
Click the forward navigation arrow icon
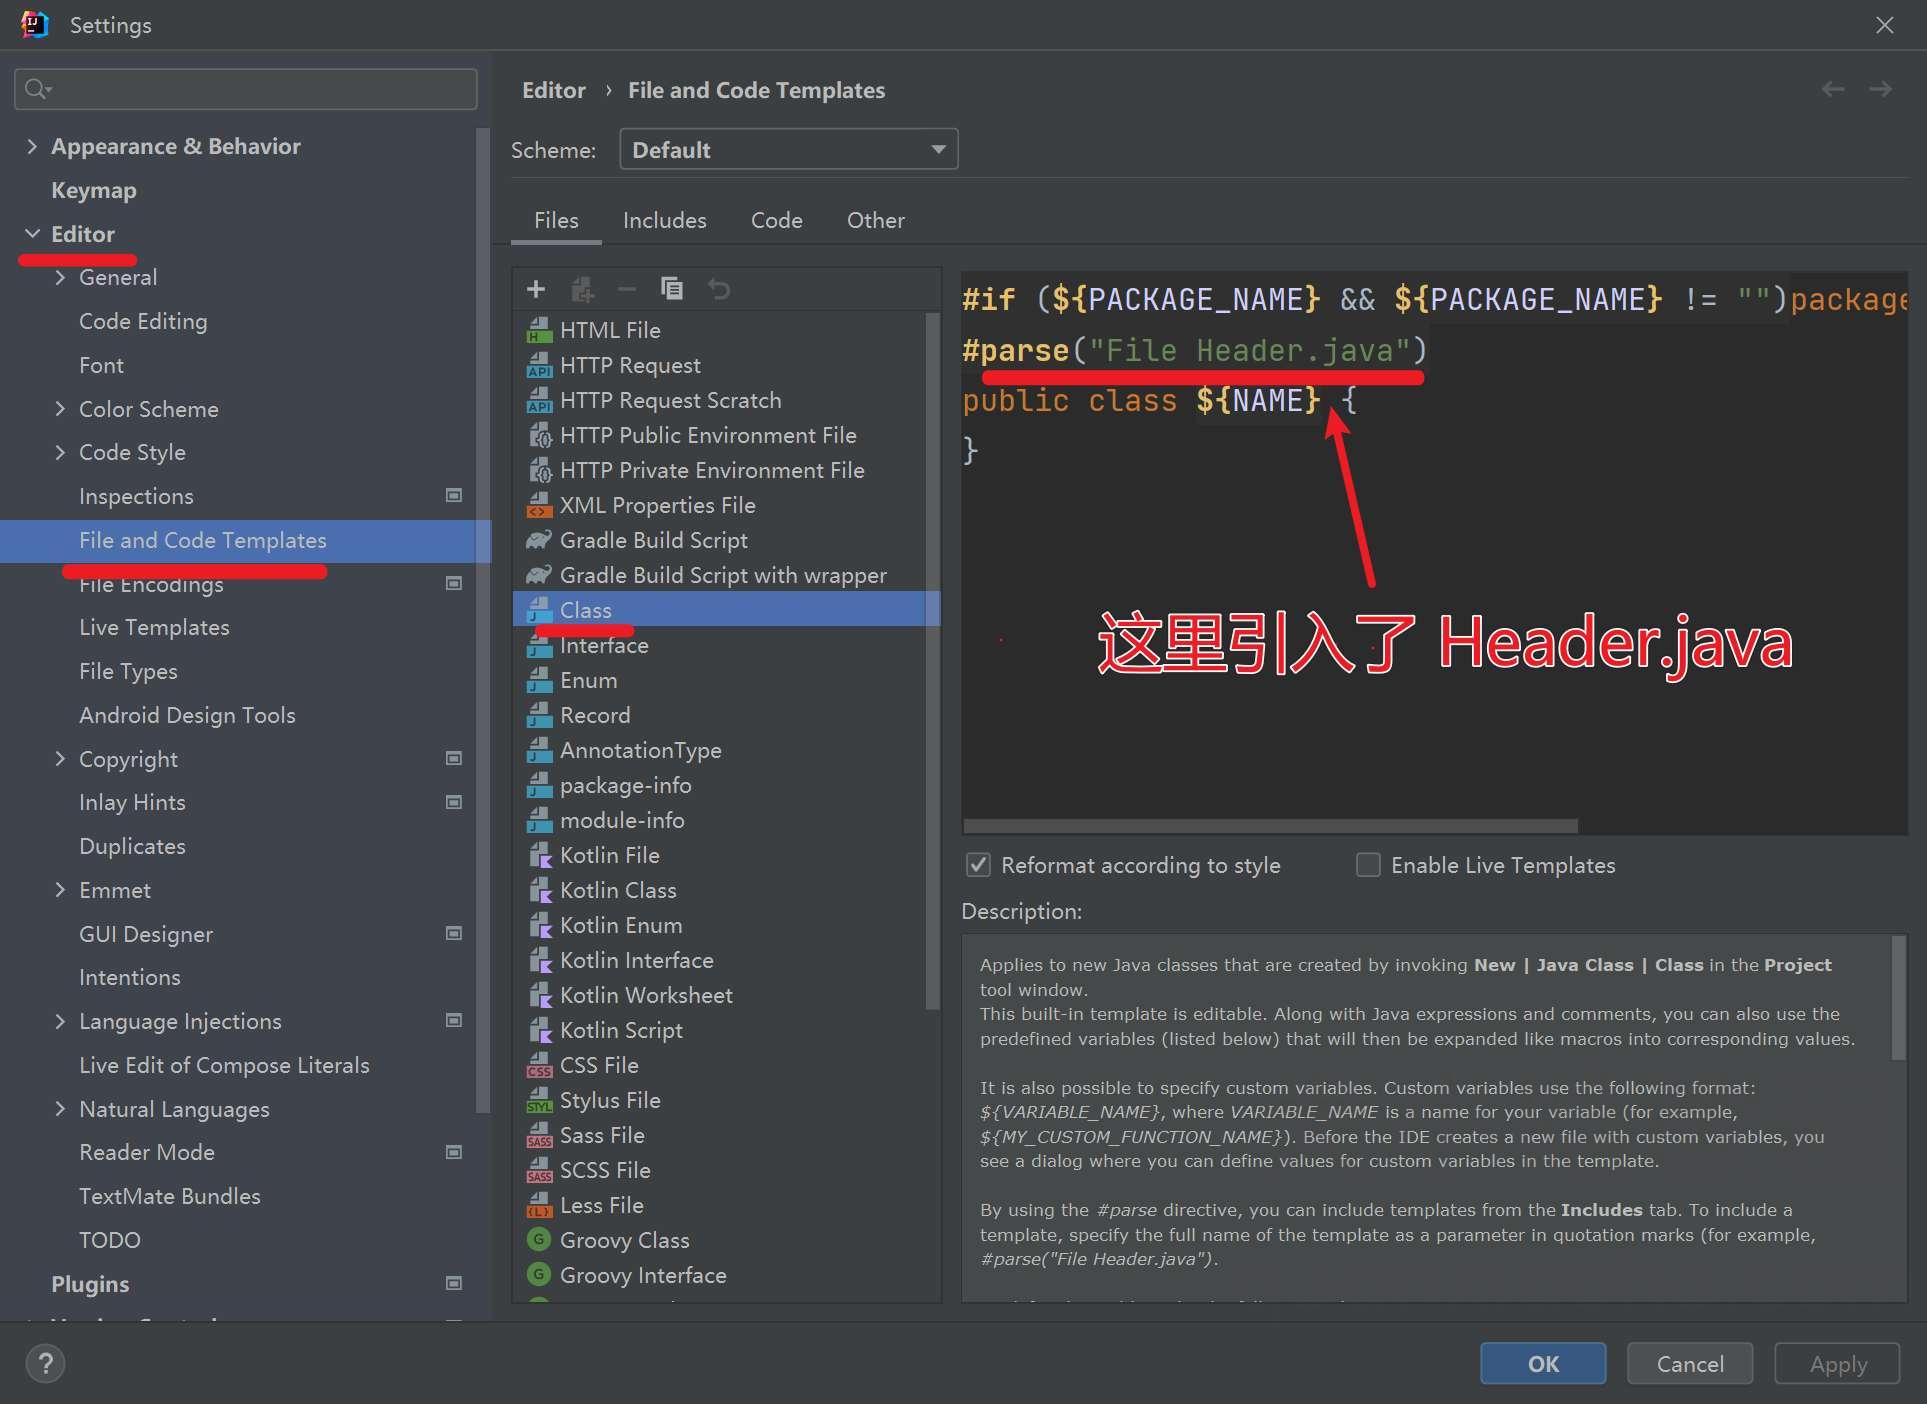click(1881, 89)
